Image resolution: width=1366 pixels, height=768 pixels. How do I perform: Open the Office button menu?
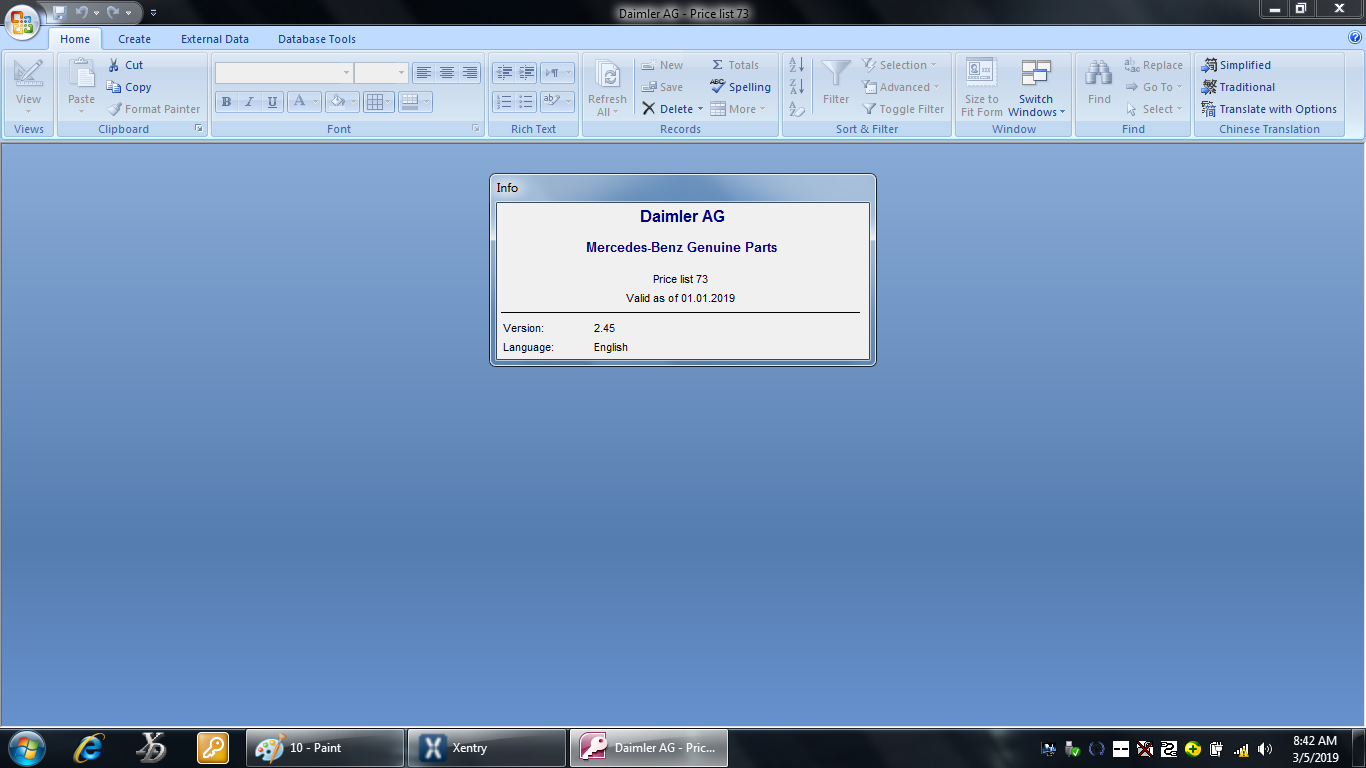[22, 21]
